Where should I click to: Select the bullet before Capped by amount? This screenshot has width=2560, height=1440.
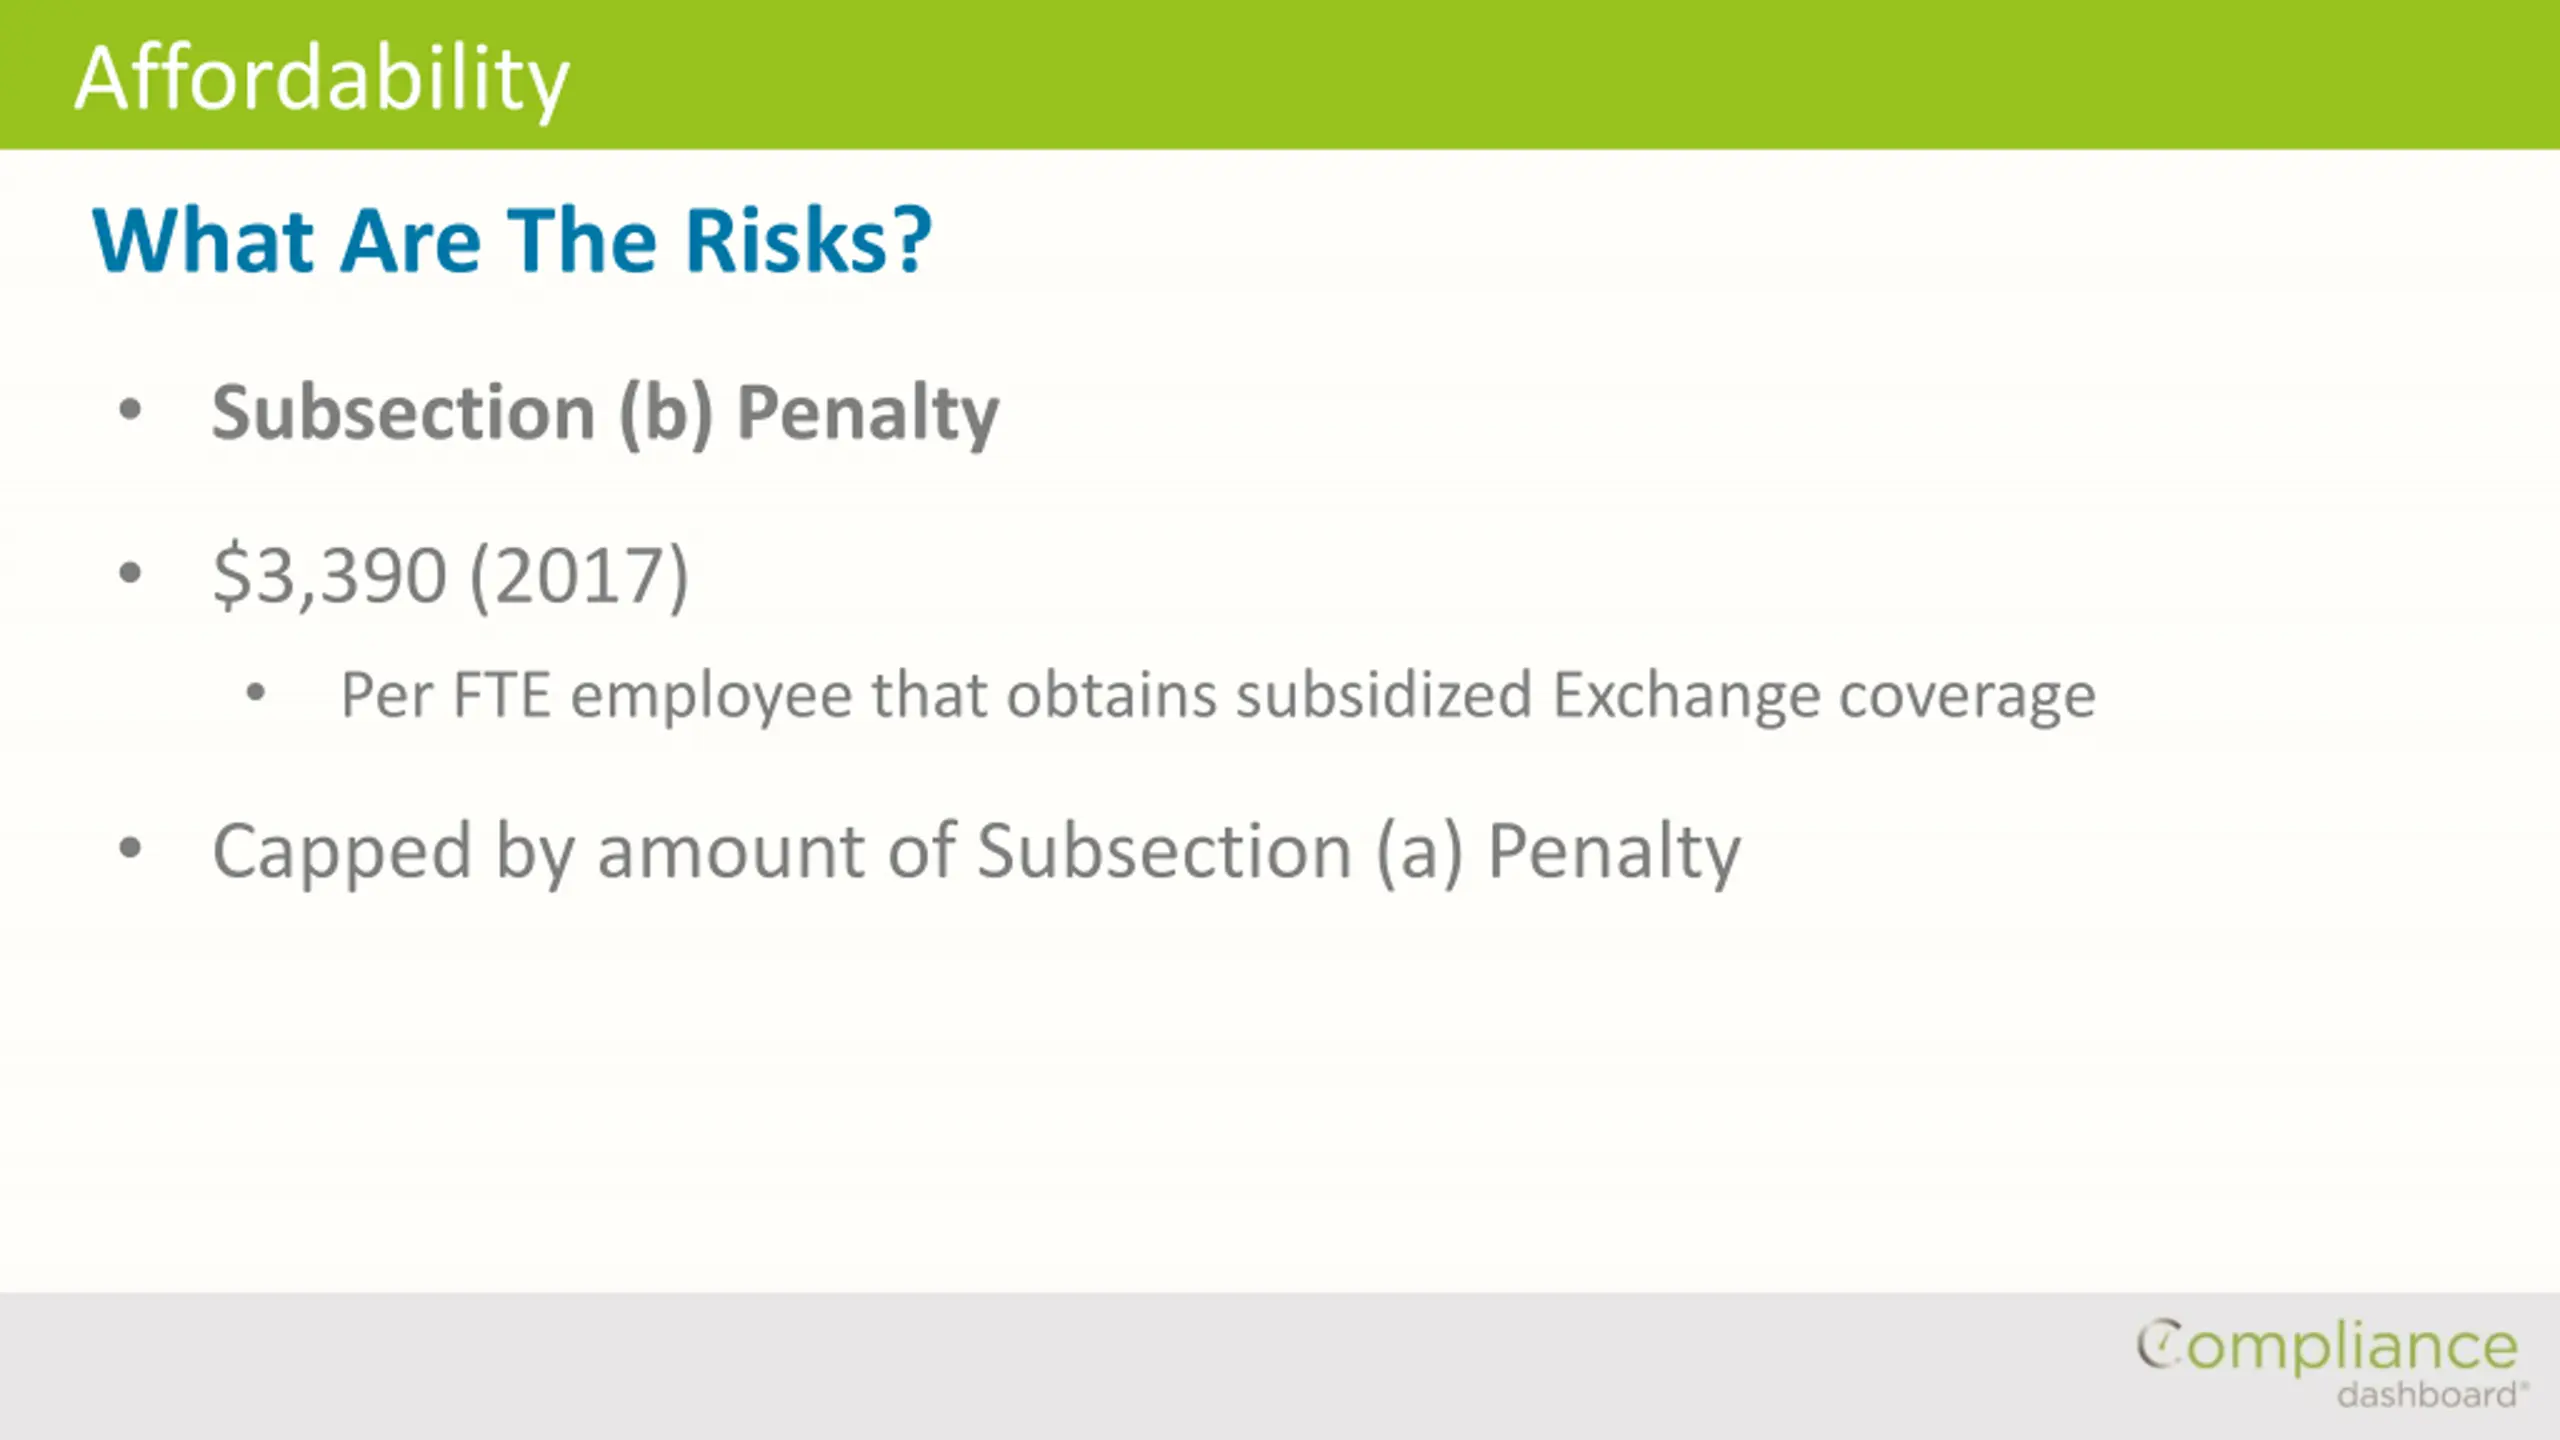point(130,849)
